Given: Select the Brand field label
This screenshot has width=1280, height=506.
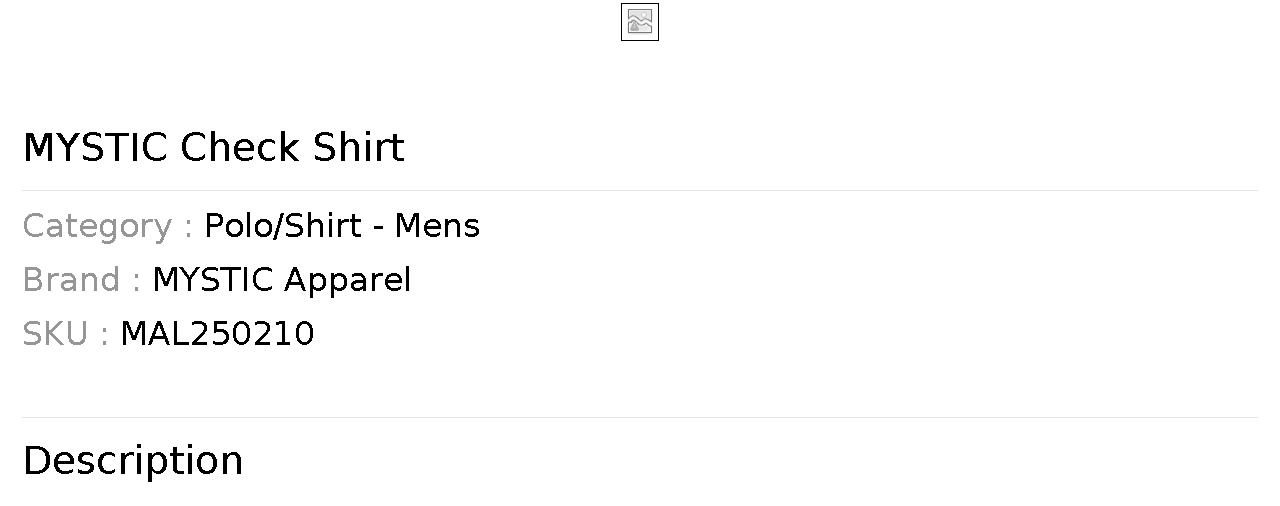Looking at the screenshot, I should [71, 280].
